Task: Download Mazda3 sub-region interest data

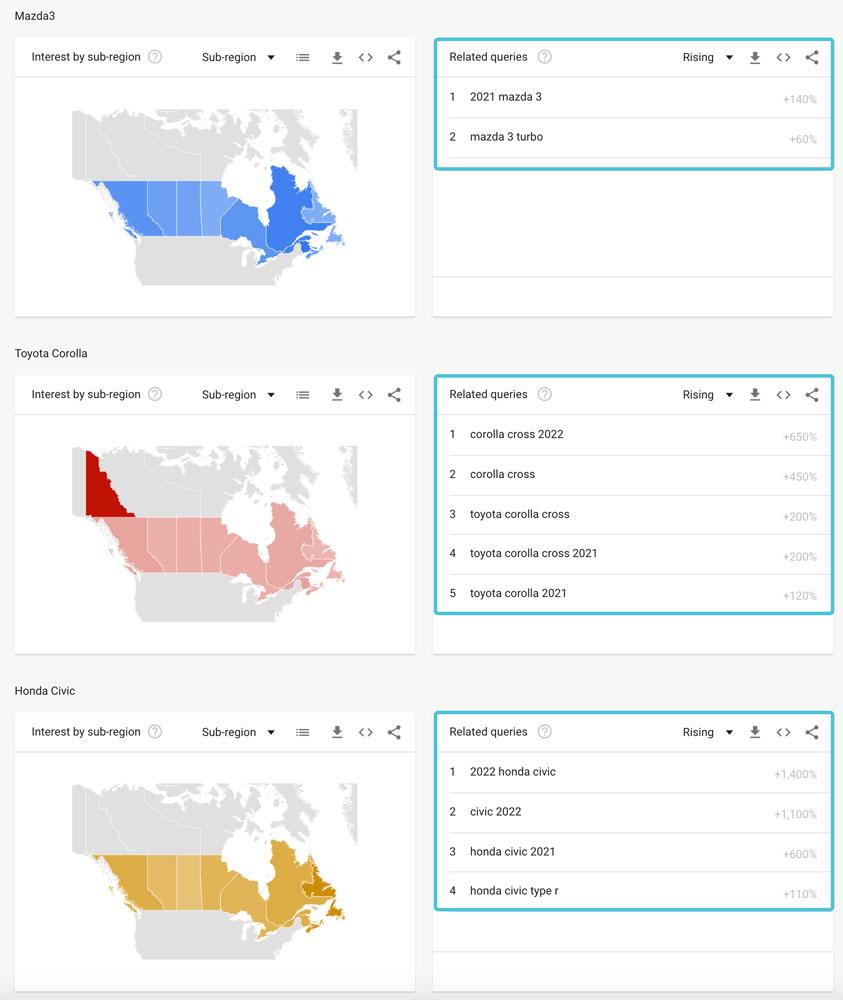Action: (x=337, y=58)
